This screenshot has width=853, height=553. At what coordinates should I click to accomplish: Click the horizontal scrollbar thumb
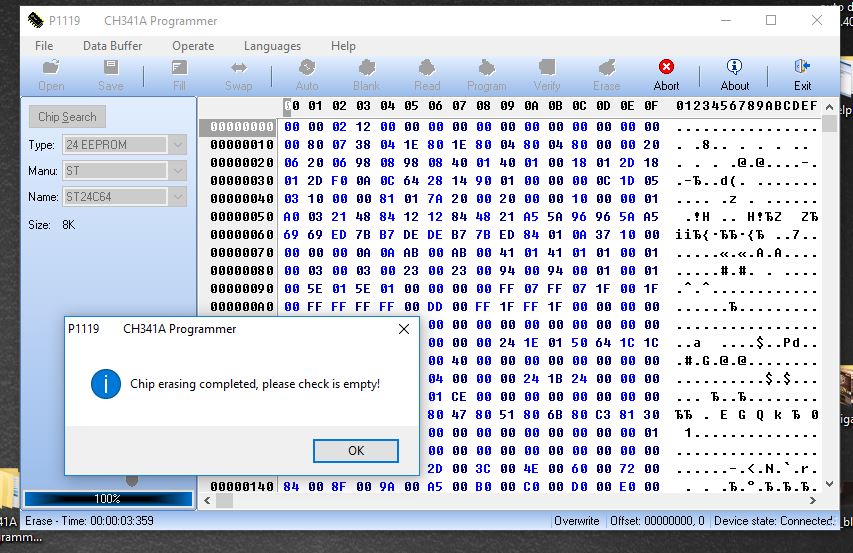(x=225, y=501)
